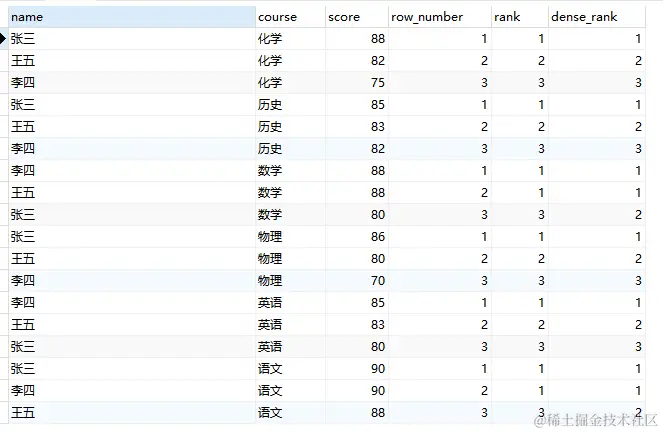Click score 85 for 张三 历史
The height and width of the screenshot is (433, 663).
[356, 105]
